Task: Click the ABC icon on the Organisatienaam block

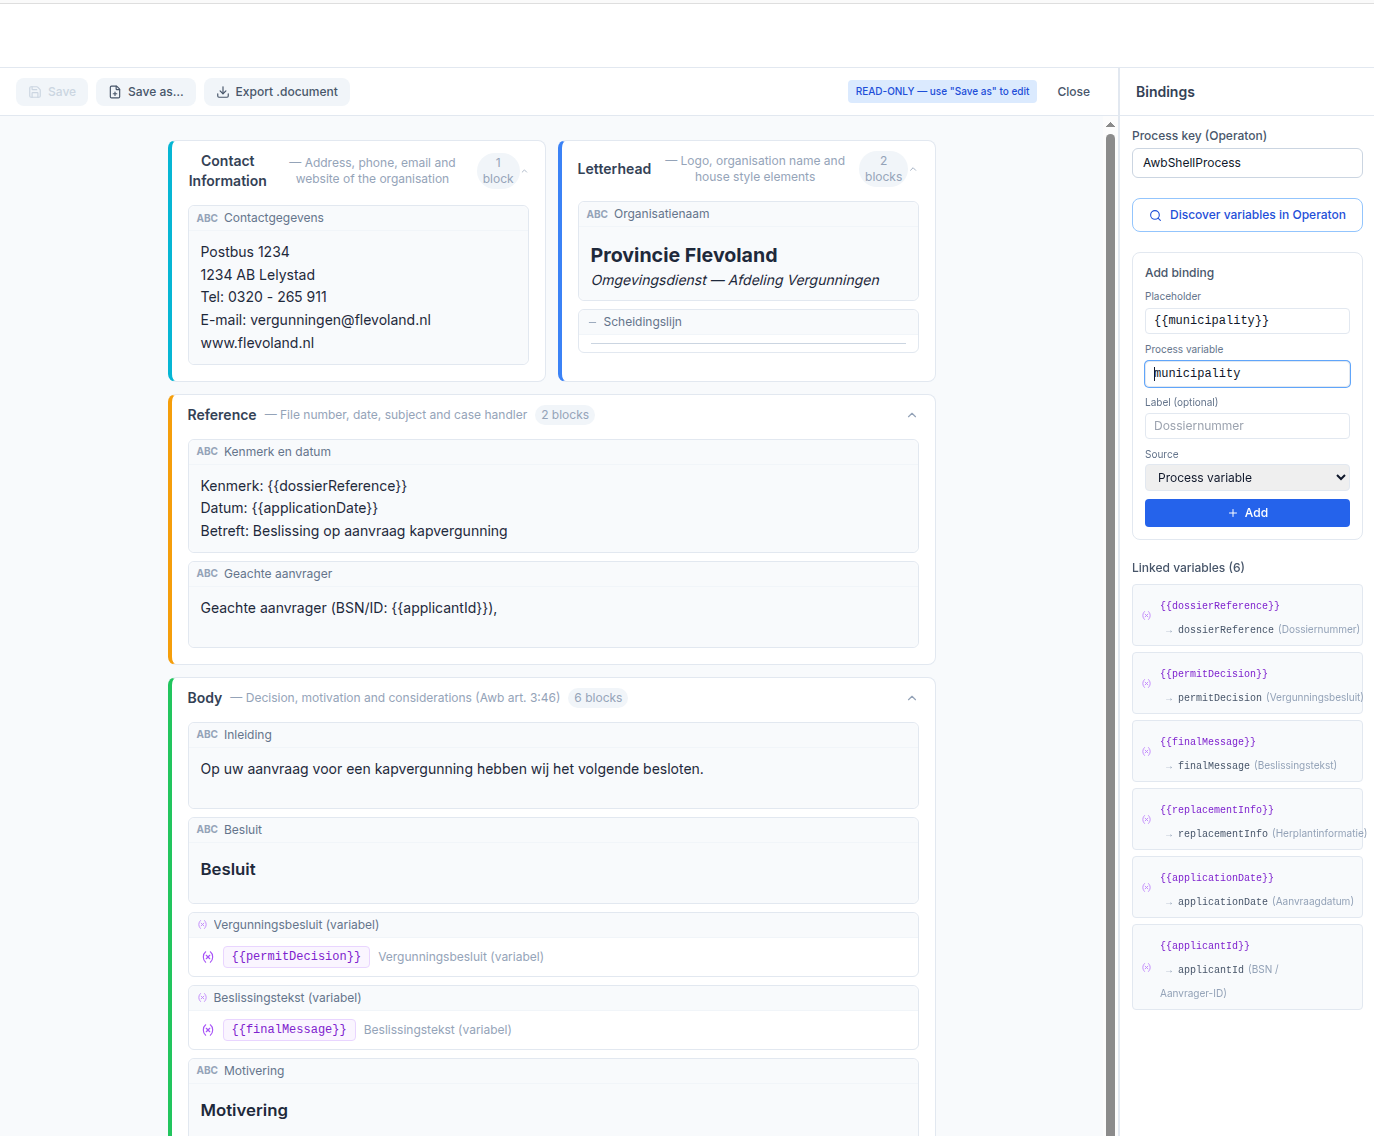Action: click(x=597, y=214)
